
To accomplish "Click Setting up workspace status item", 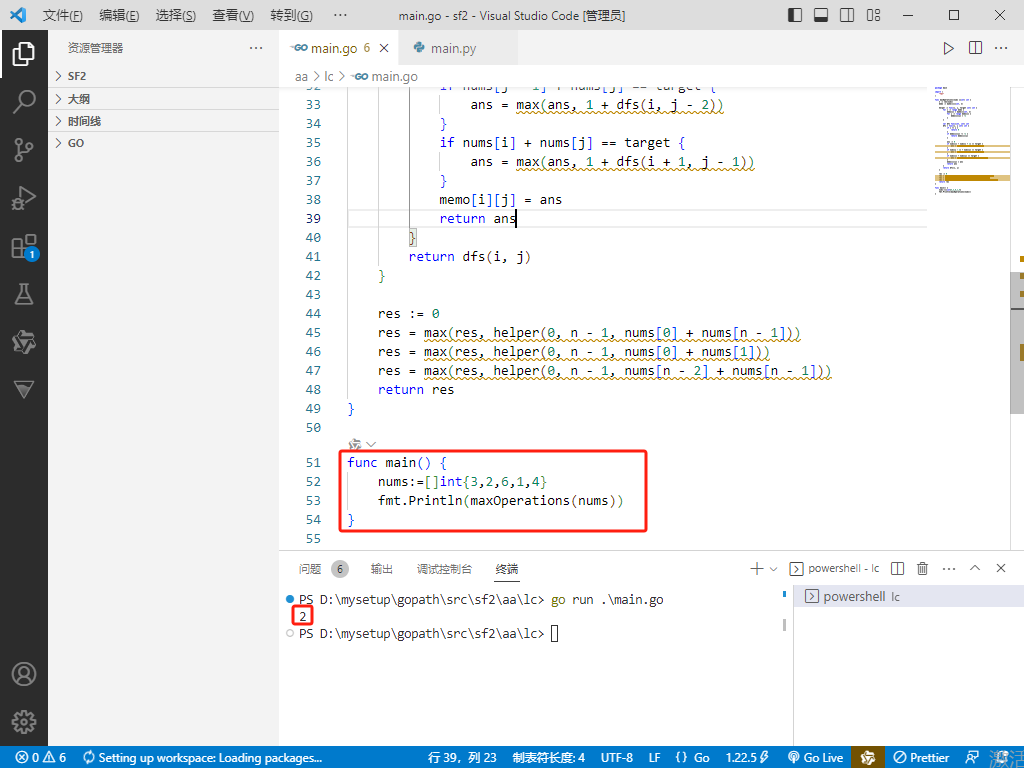I will click(x=203, y=758).
